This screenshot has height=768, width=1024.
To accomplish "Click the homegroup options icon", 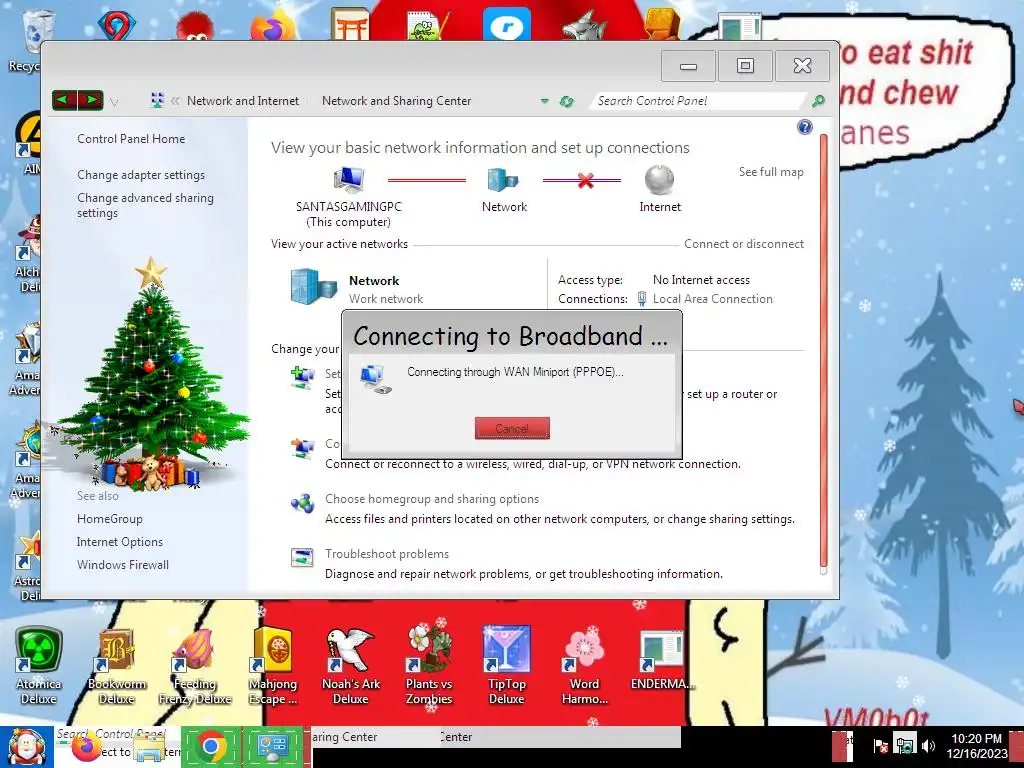I will pos(302,504).
